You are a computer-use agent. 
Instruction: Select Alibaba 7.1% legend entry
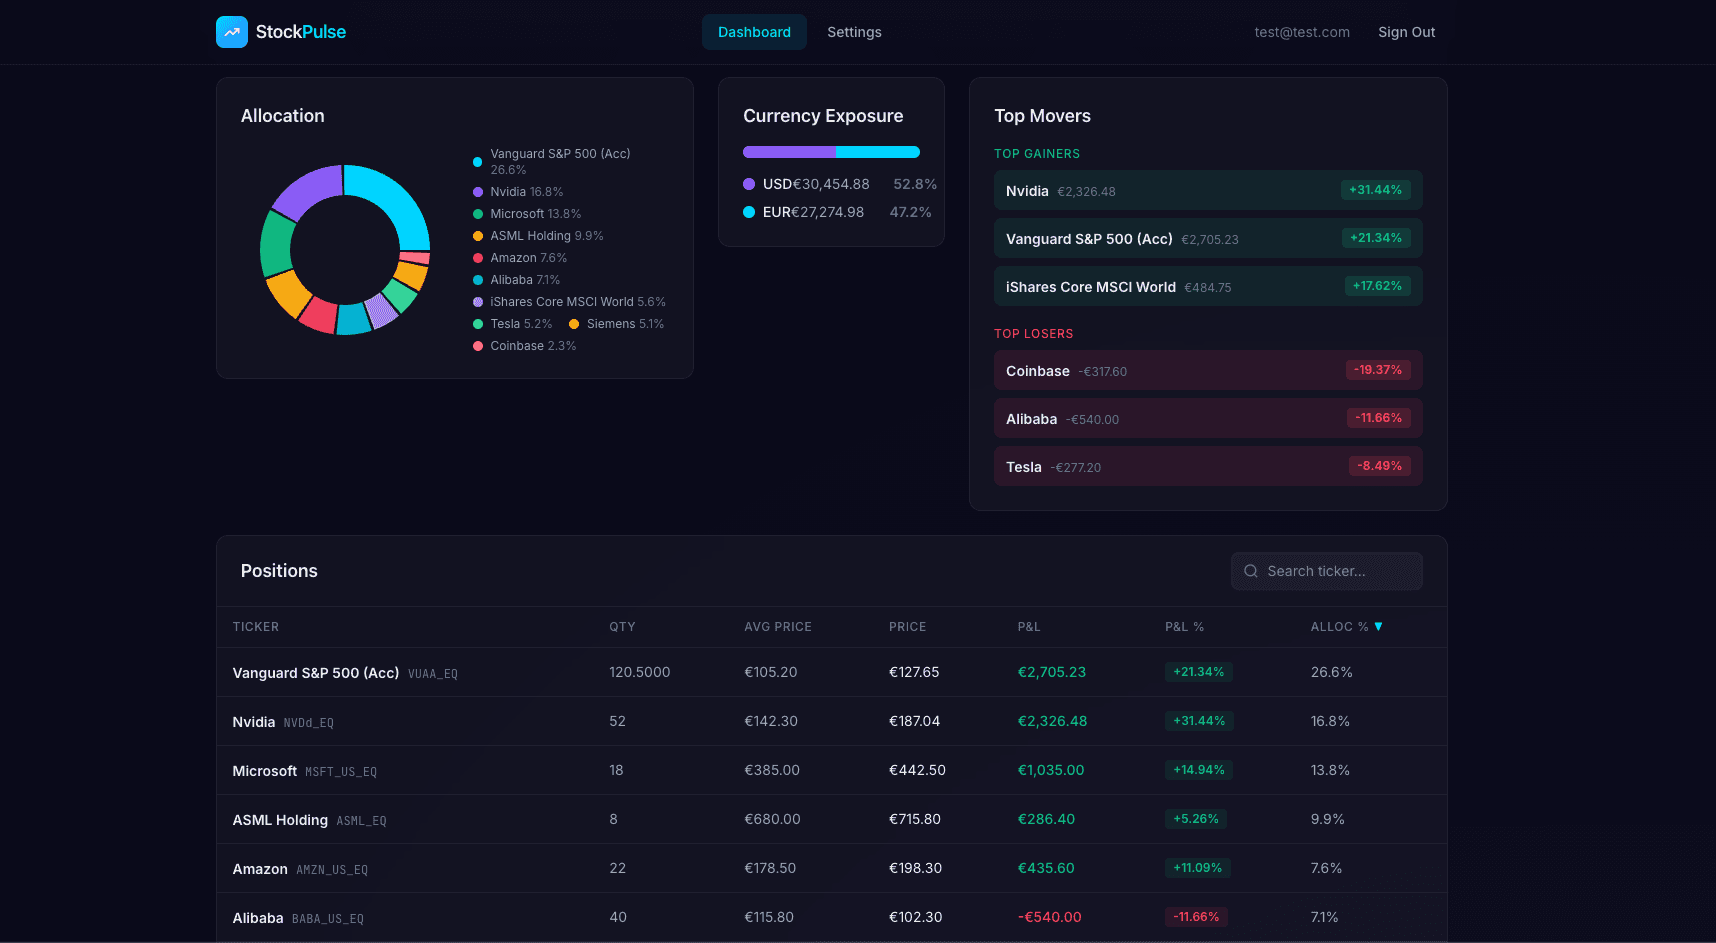pyautogui.click(x=517, y=280)
